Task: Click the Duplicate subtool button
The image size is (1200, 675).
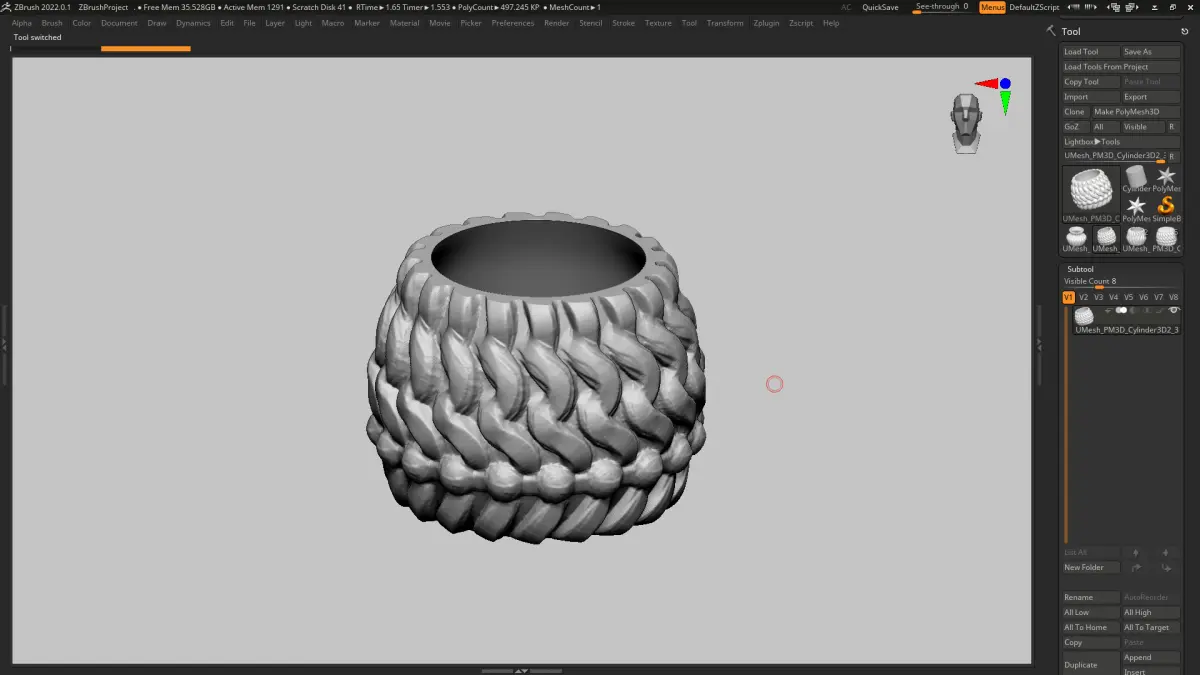Action: coord(1091,664)
